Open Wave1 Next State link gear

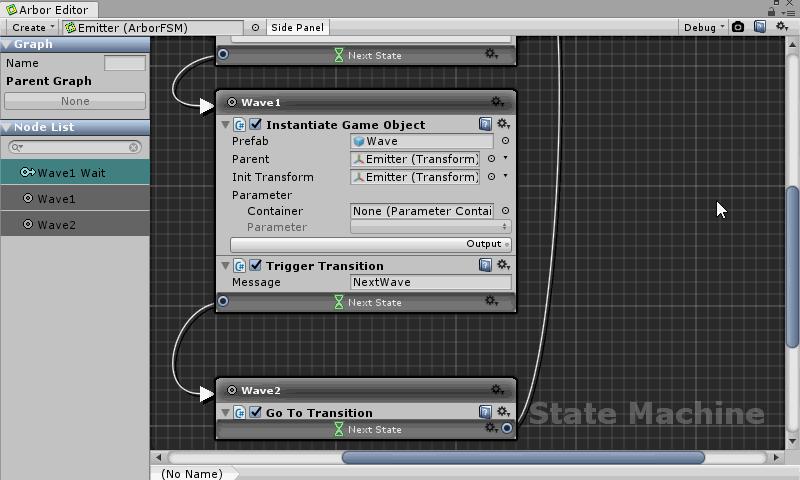(x=491, y=301)
